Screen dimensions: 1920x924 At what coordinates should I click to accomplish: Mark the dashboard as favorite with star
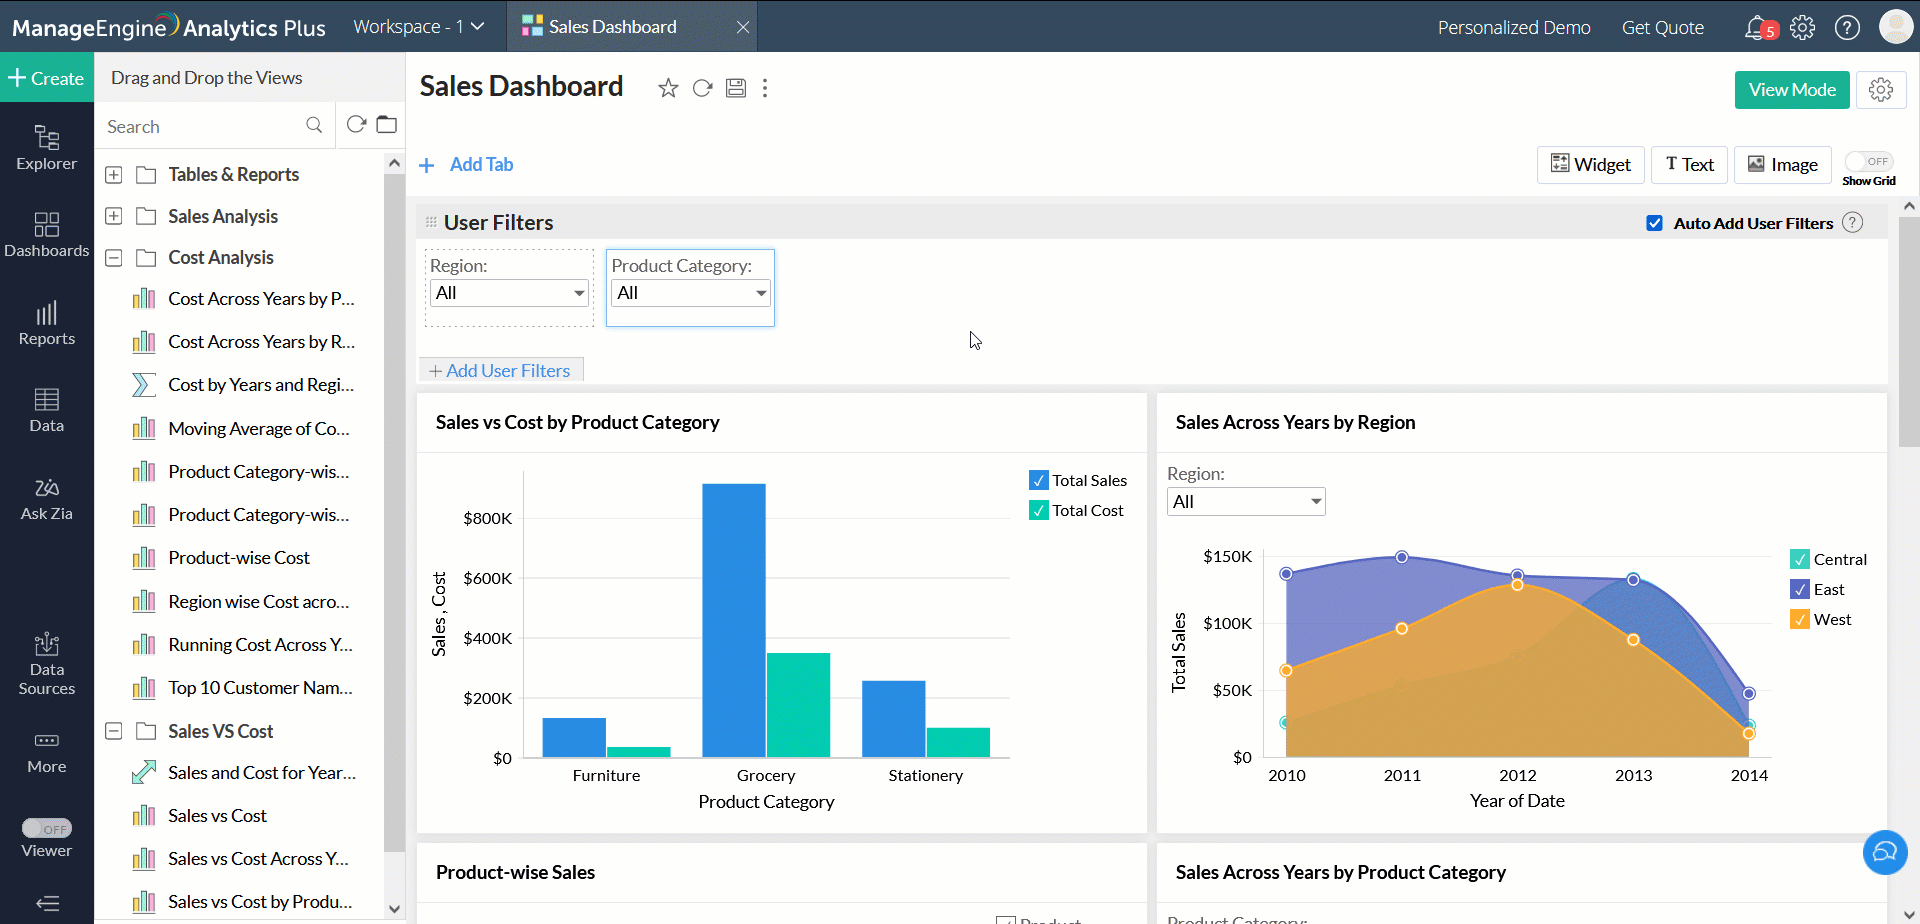(668, 88)
